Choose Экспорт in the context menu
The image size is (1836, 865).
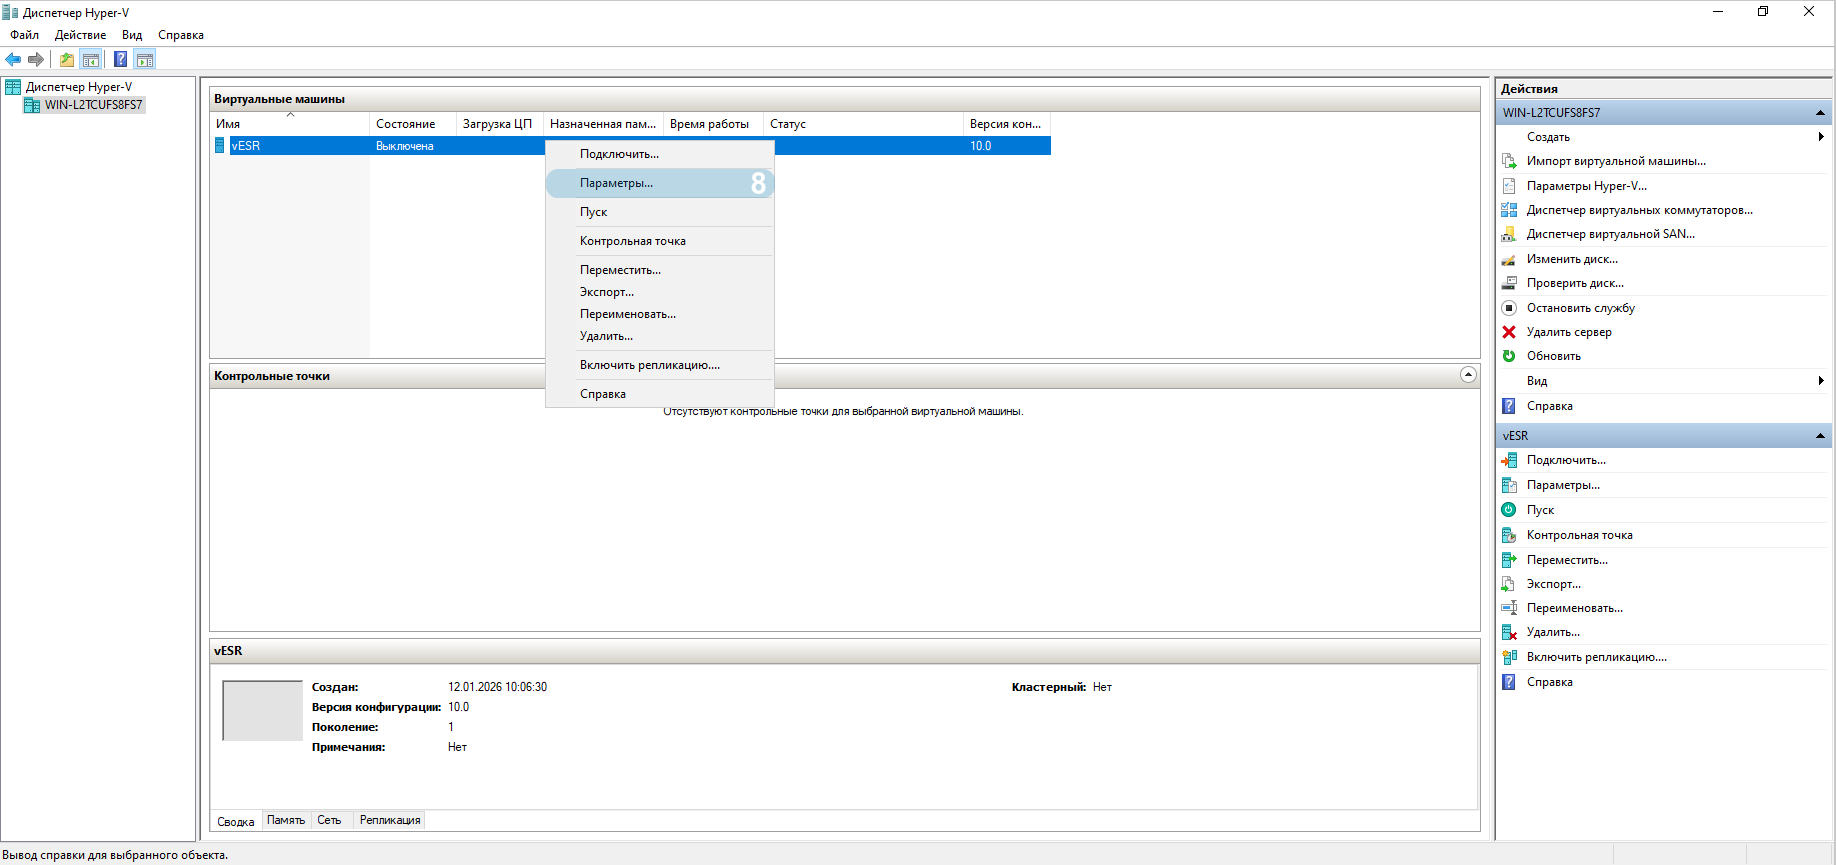660,292
